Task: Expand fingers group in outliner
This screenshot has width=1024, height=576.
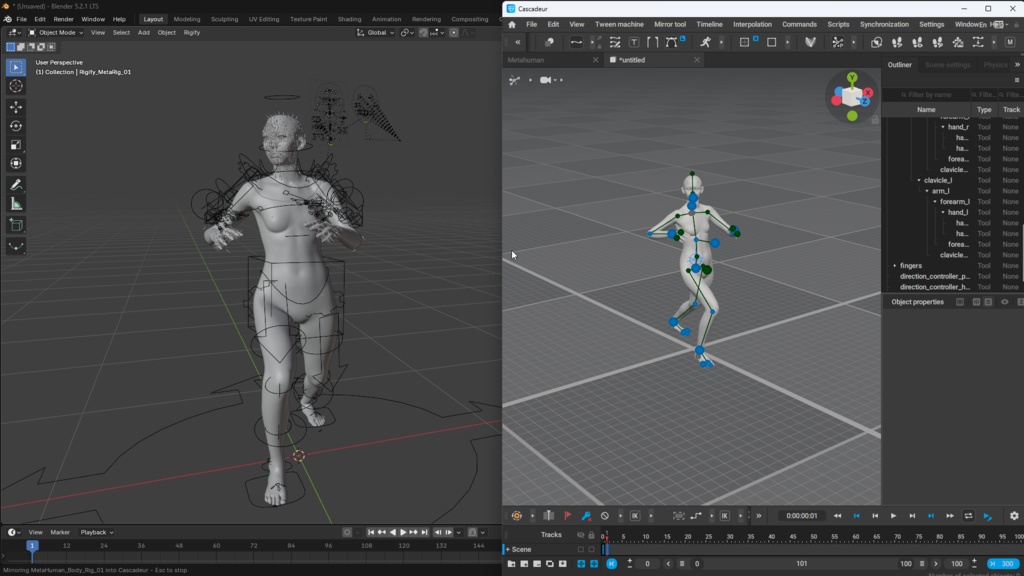Action: coord(895,266)
